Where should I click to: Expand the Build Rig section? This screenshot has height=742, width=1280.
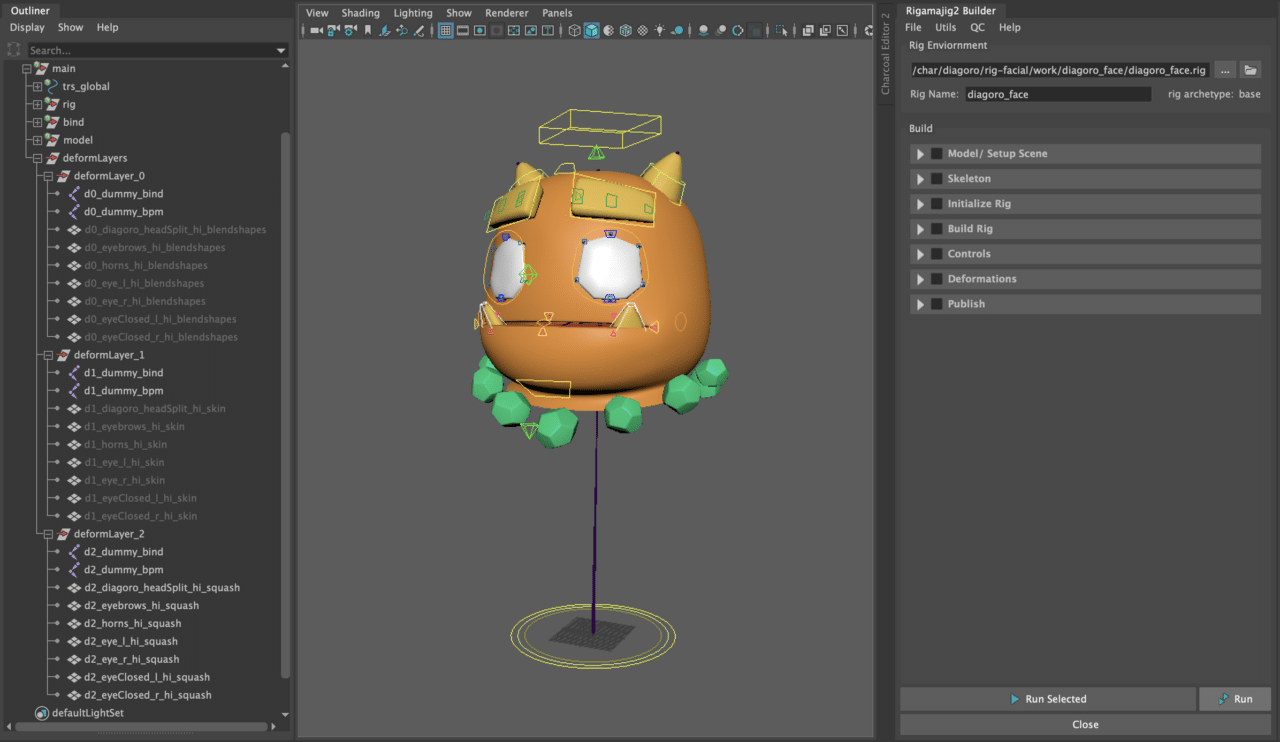point(920,229)
